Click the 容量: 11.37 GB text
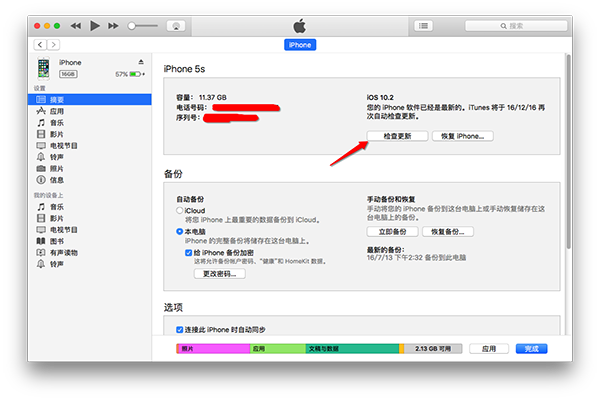The width and height of the screenshot is (600, 400). pyautogui.click(x=201, y=98)
